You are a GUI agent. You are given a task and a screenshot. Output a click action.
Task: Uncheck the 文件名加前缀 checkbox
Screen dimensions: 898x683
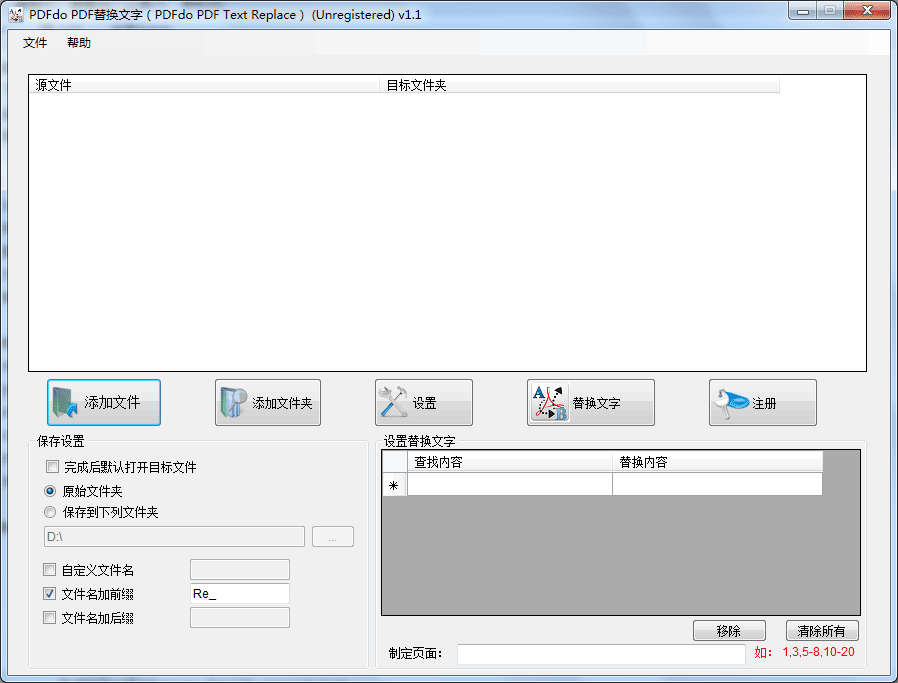pos(50,594)
